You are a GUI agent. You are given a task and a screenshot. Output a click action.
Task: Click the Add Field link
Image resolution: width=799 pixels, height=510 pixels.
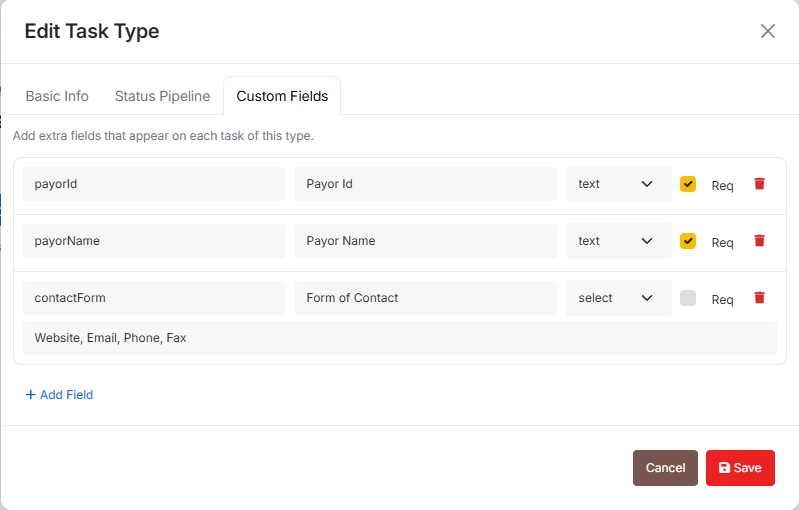coord(59,395)
